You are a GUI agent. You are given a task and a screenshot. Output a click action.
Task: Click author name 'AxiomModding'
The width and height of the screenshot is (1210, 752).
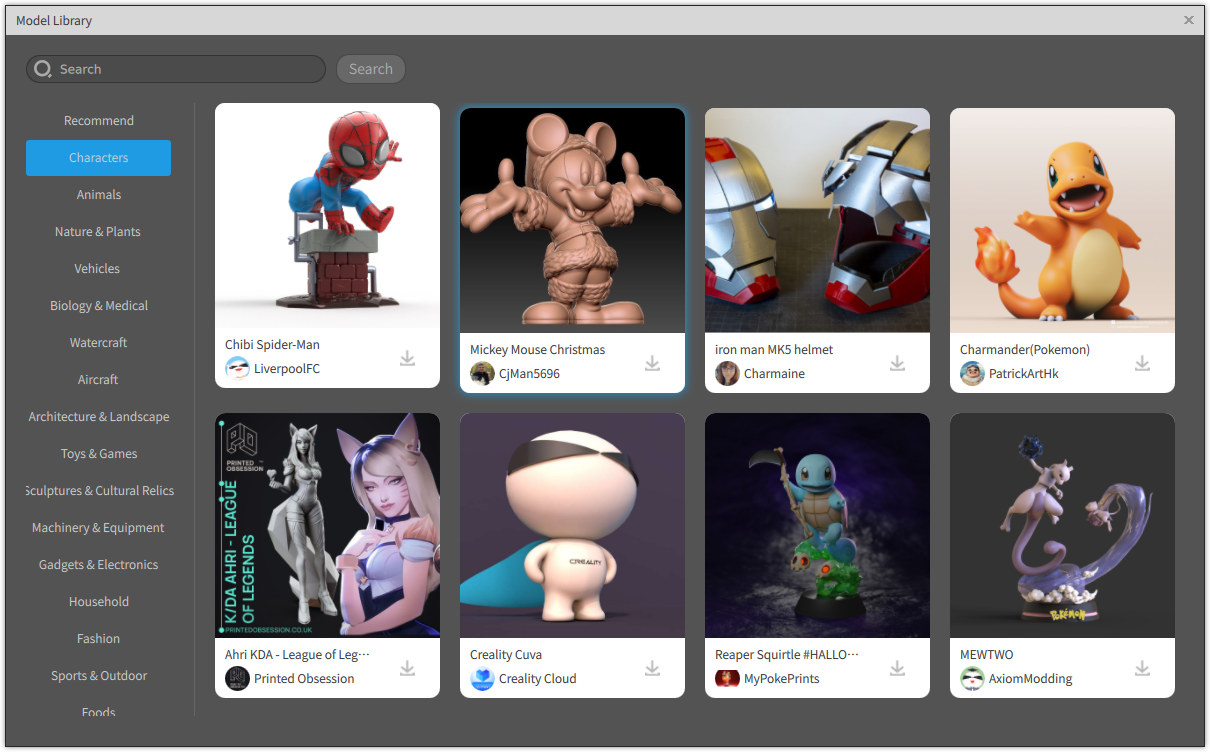[x=1030, y=679]
